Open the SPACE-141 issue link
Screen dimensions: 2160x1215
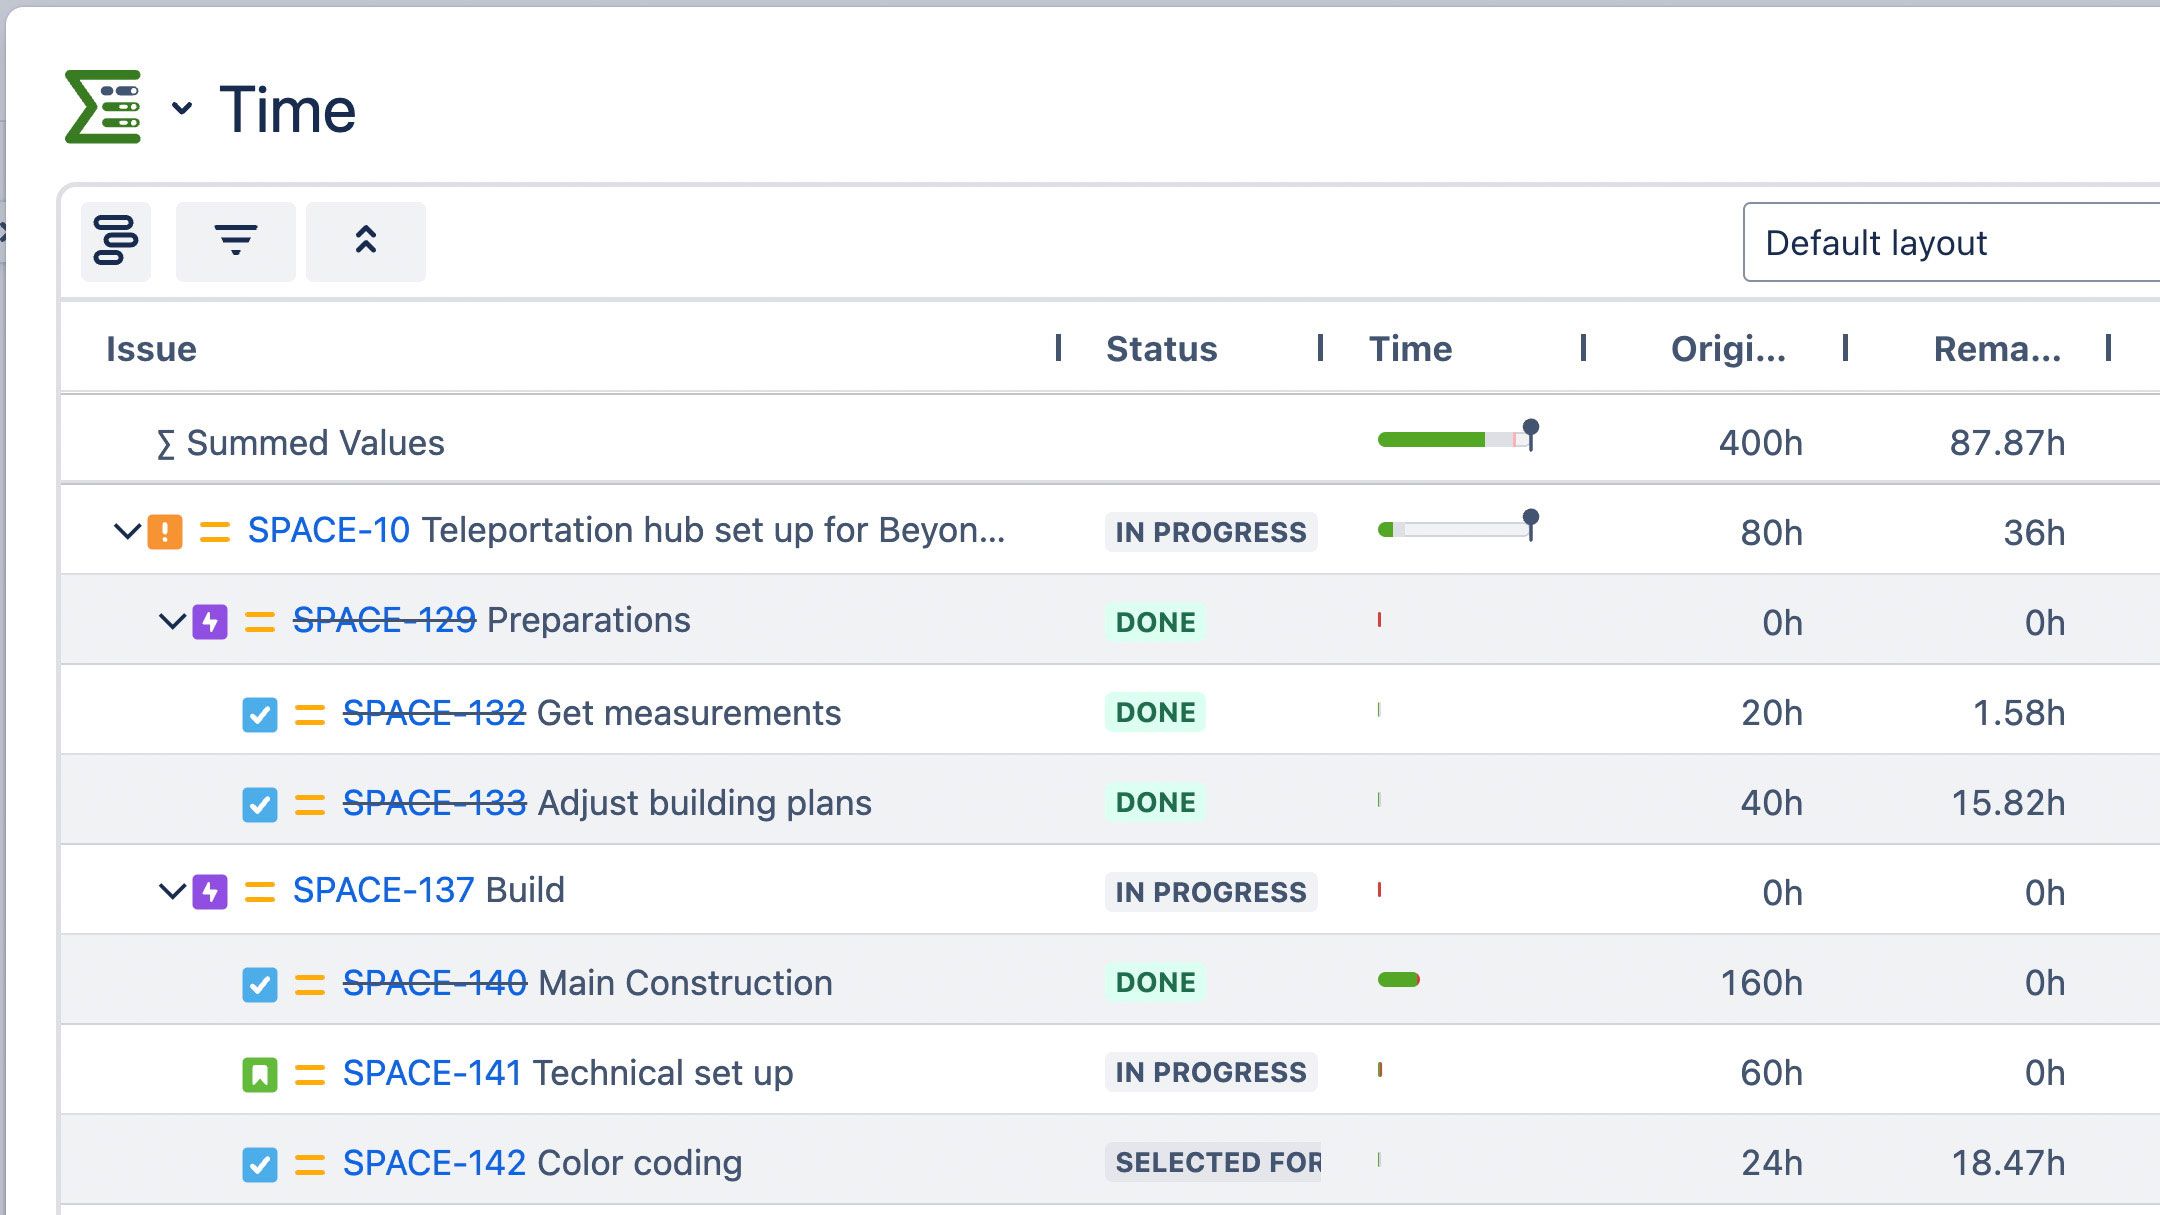coord(432,1073)
